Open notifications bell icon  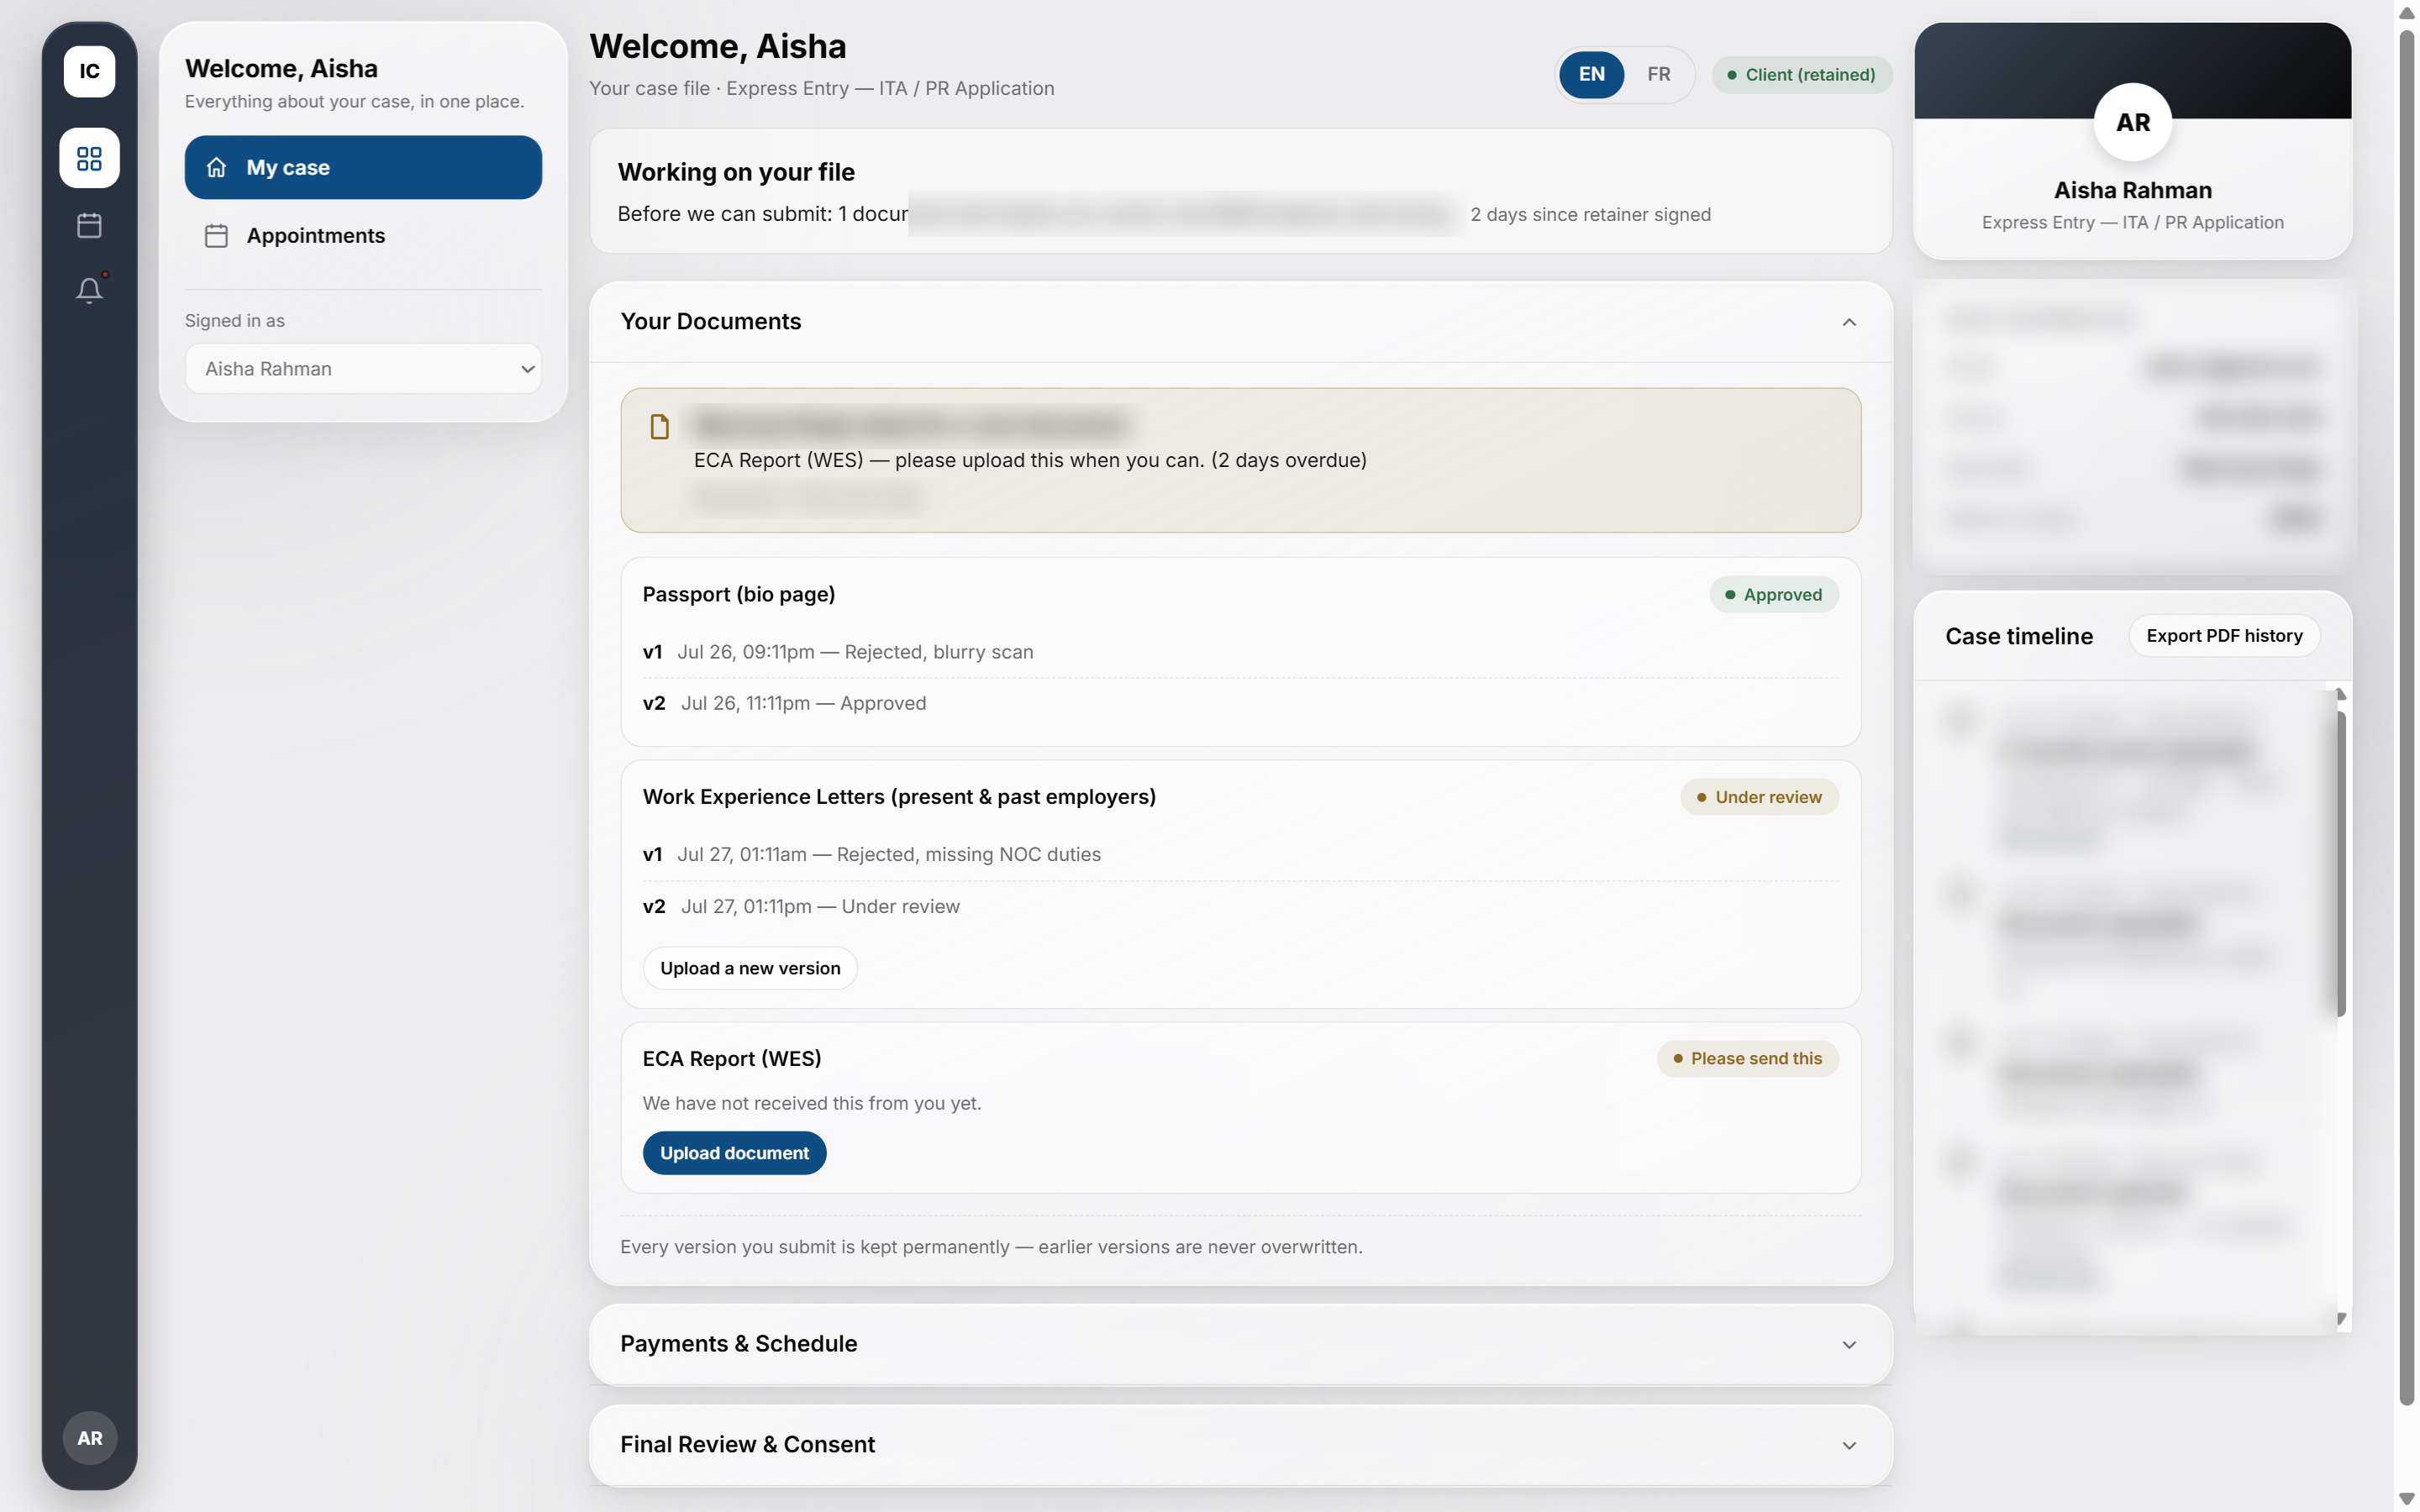point(89,290)
